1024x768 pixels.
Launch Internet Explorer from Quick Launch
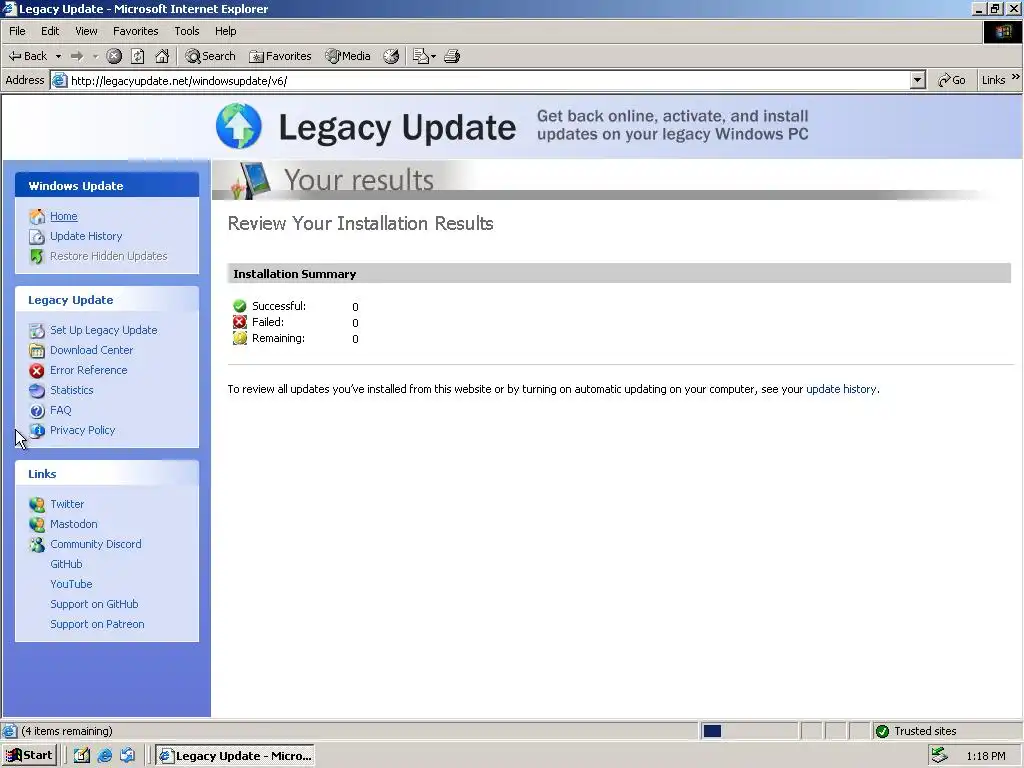click(104, 756)
